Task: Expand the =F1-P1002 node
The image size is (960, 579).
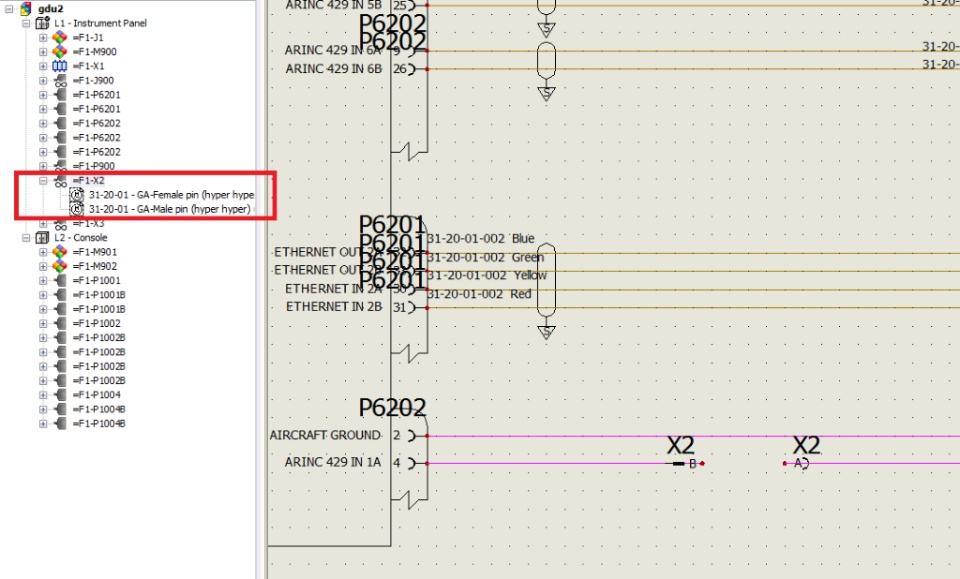Action: [43, 323]
